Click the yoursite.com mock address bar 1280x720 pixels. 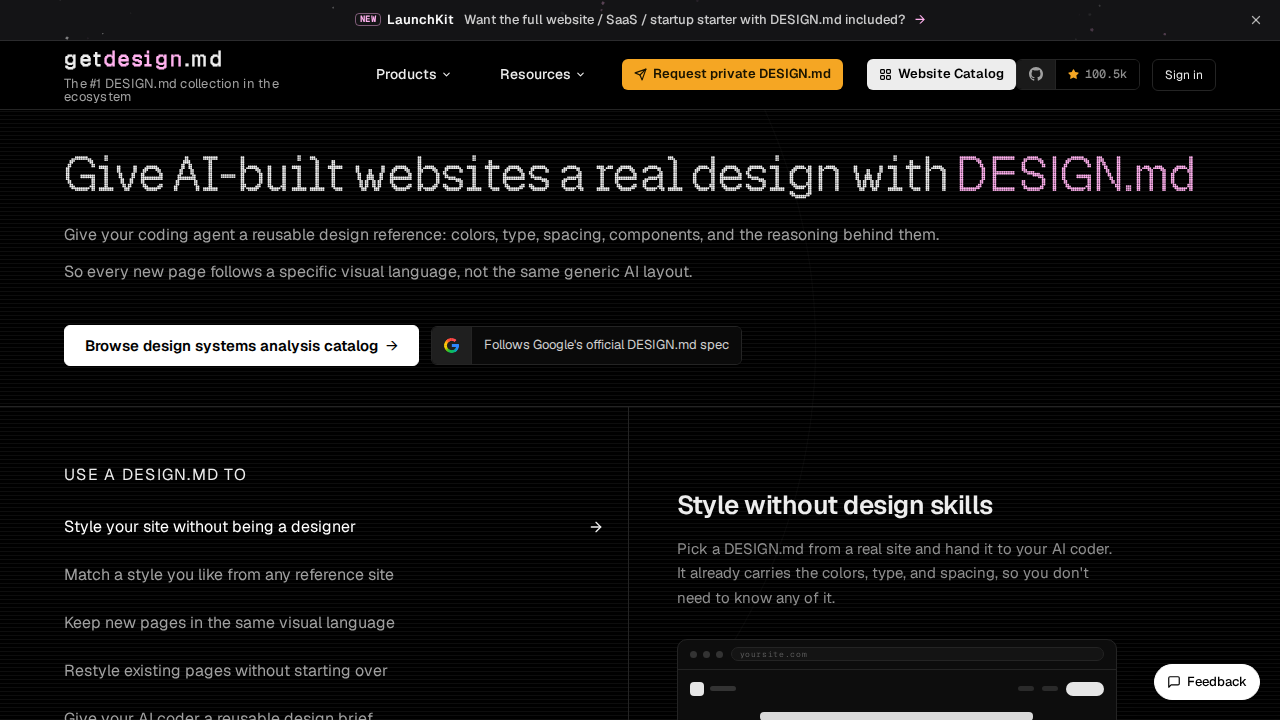[917, 654]
